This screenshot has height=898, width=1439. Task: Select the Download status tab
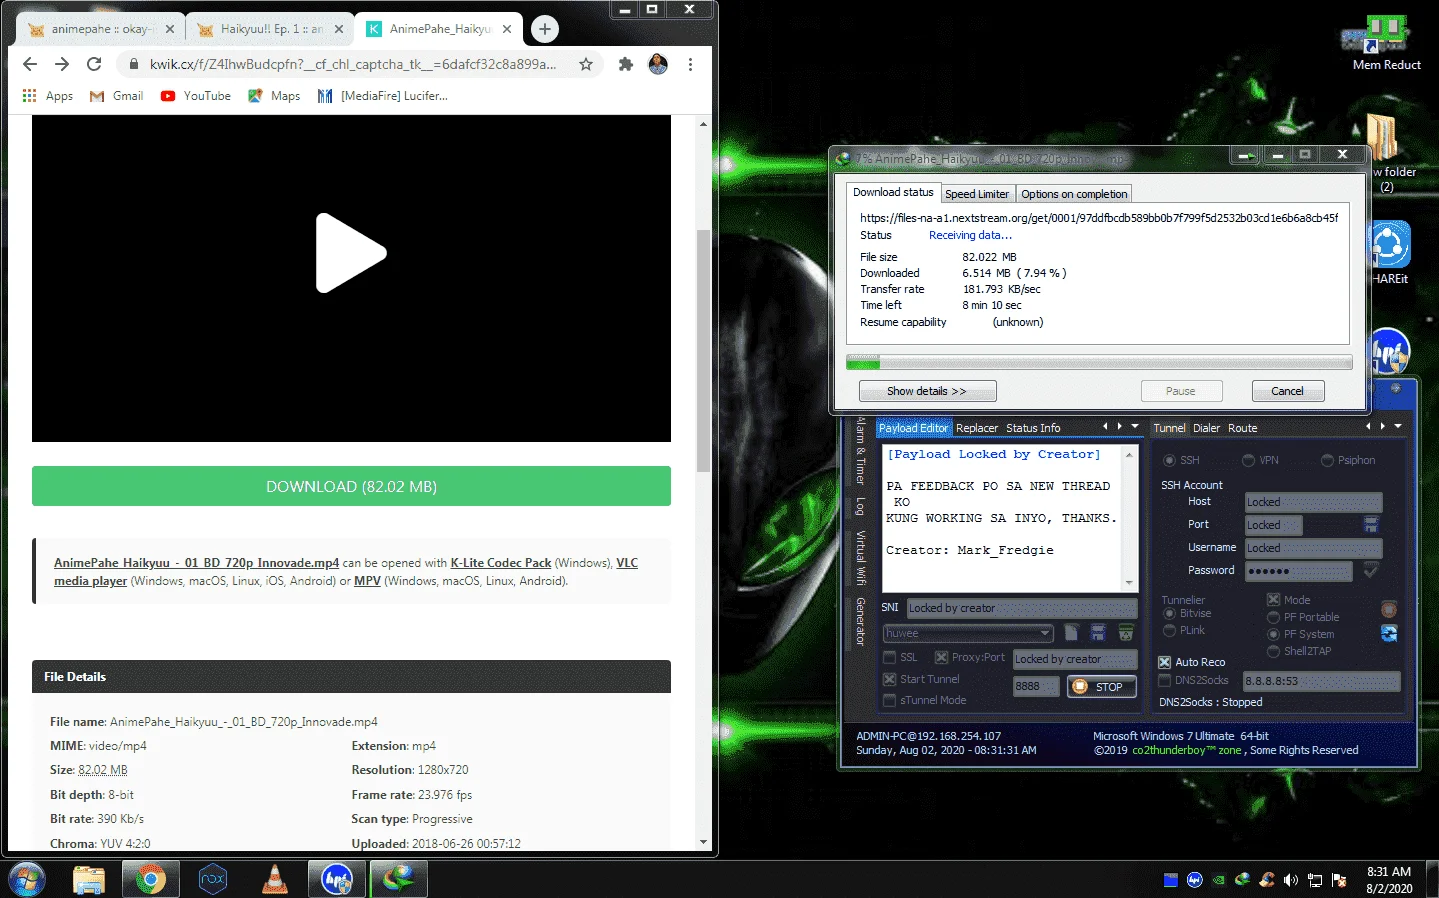coord(893,192)
